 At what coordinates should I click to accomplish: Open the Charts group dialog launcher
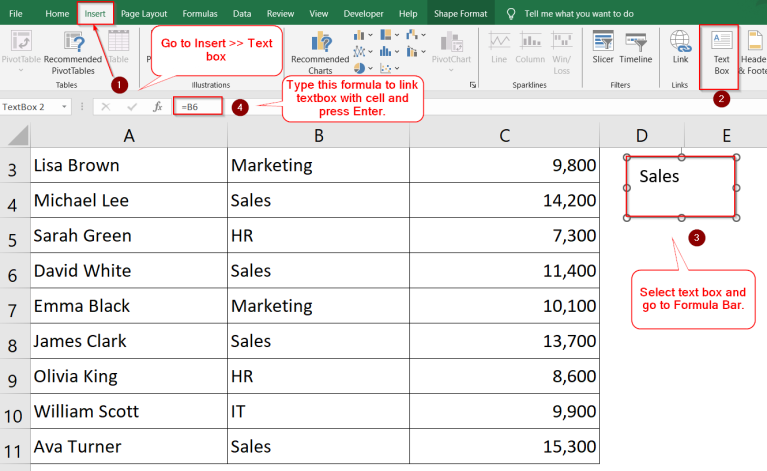tap(475, 86)
